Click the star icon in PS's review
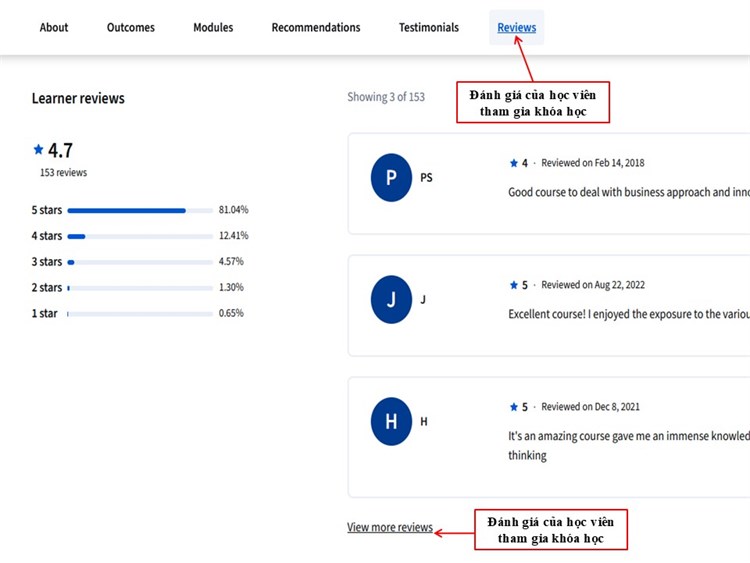Image resolution: width=750 pixels, height=563 pixels. (x=514, y=163)
